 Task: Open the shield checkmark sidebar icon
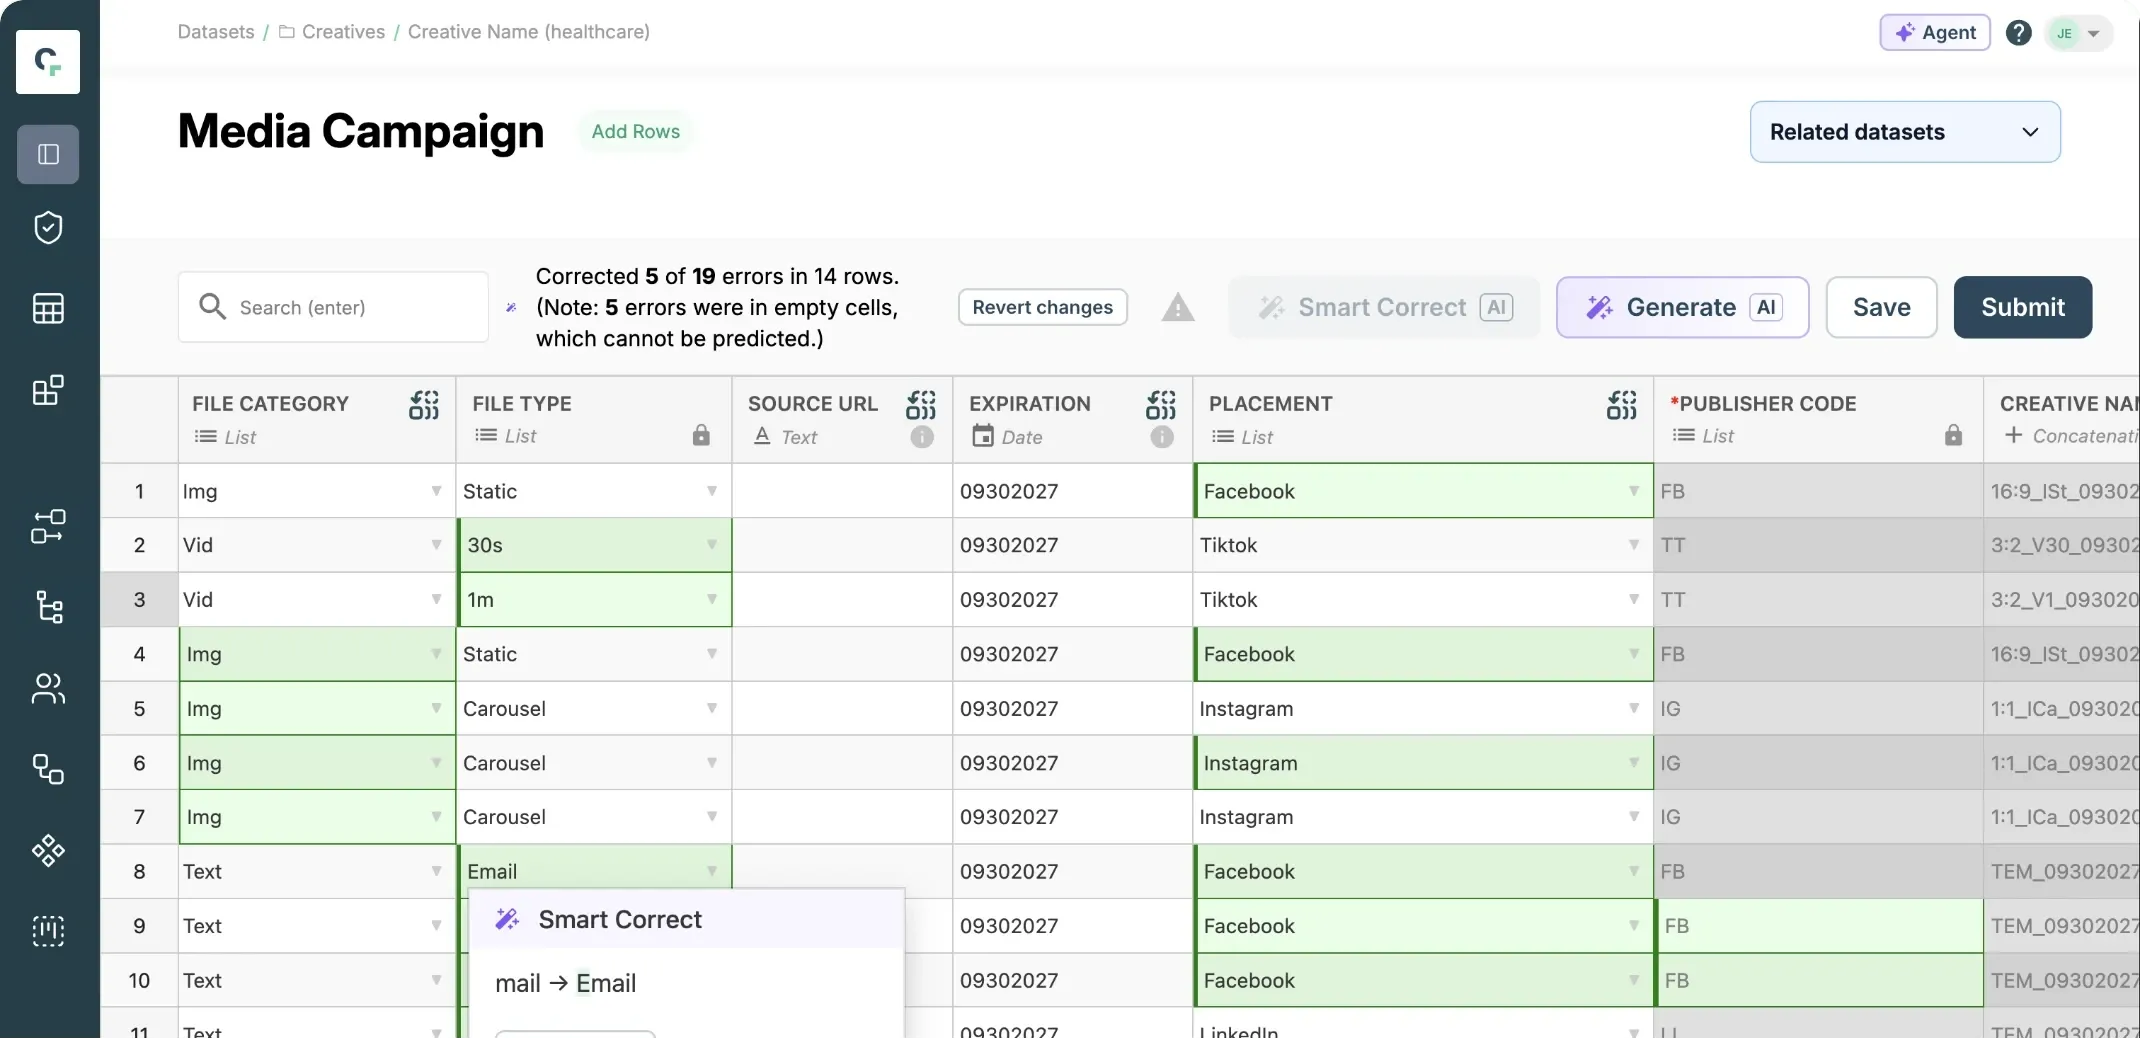coord(48,228)
